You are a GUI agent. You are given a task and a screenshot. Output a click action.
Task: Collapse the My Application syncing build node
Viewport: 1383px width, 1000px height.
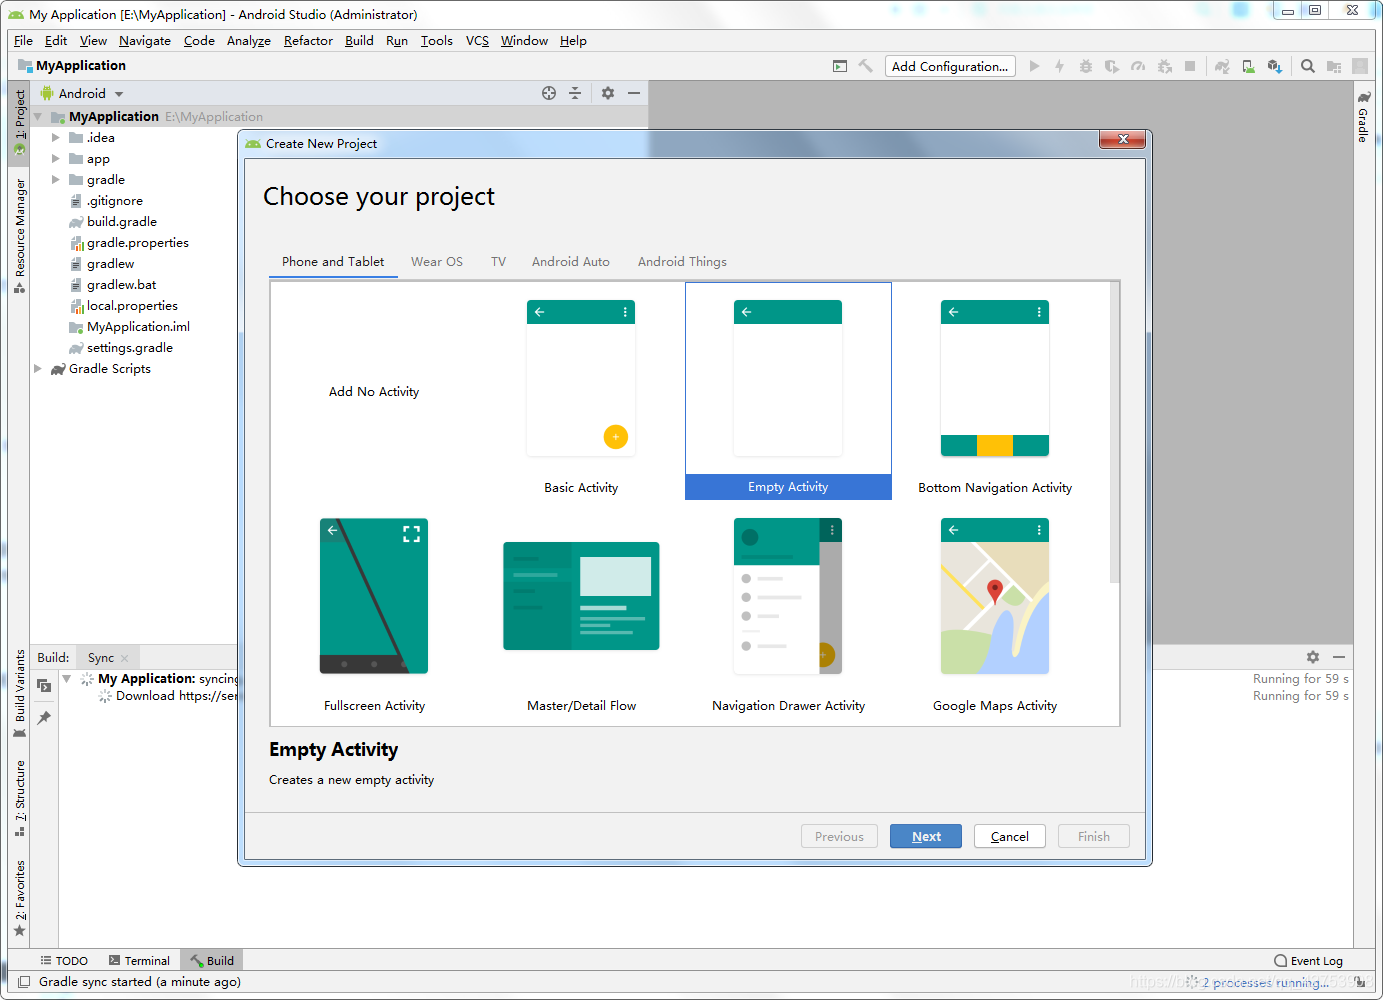click(67, 679)
